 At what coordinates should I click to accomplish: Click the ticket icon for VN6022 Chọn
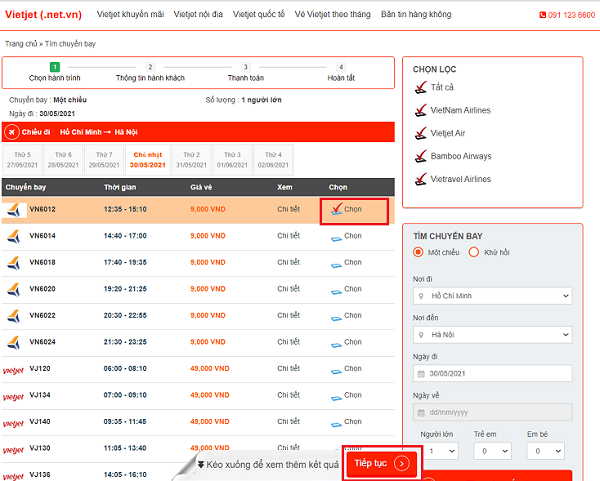pos(336,318)
